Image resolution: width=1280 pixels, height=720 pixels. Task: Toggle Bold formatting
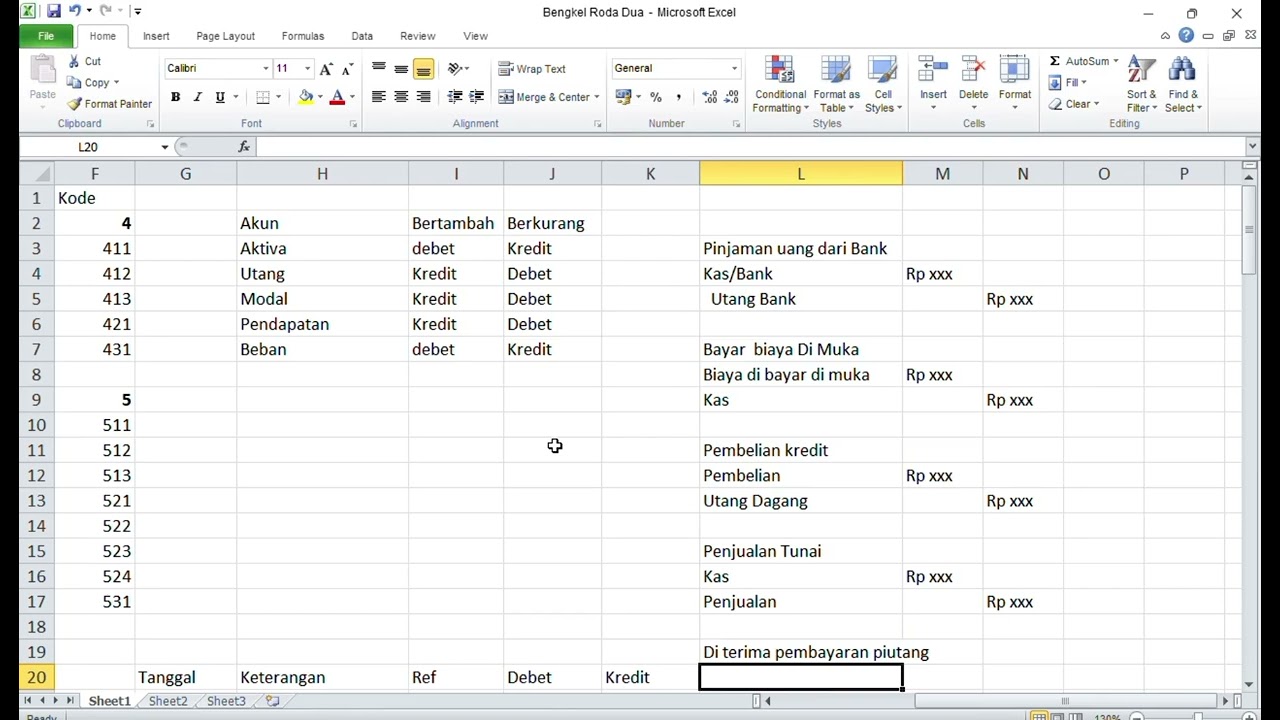[x=175, y=97]
